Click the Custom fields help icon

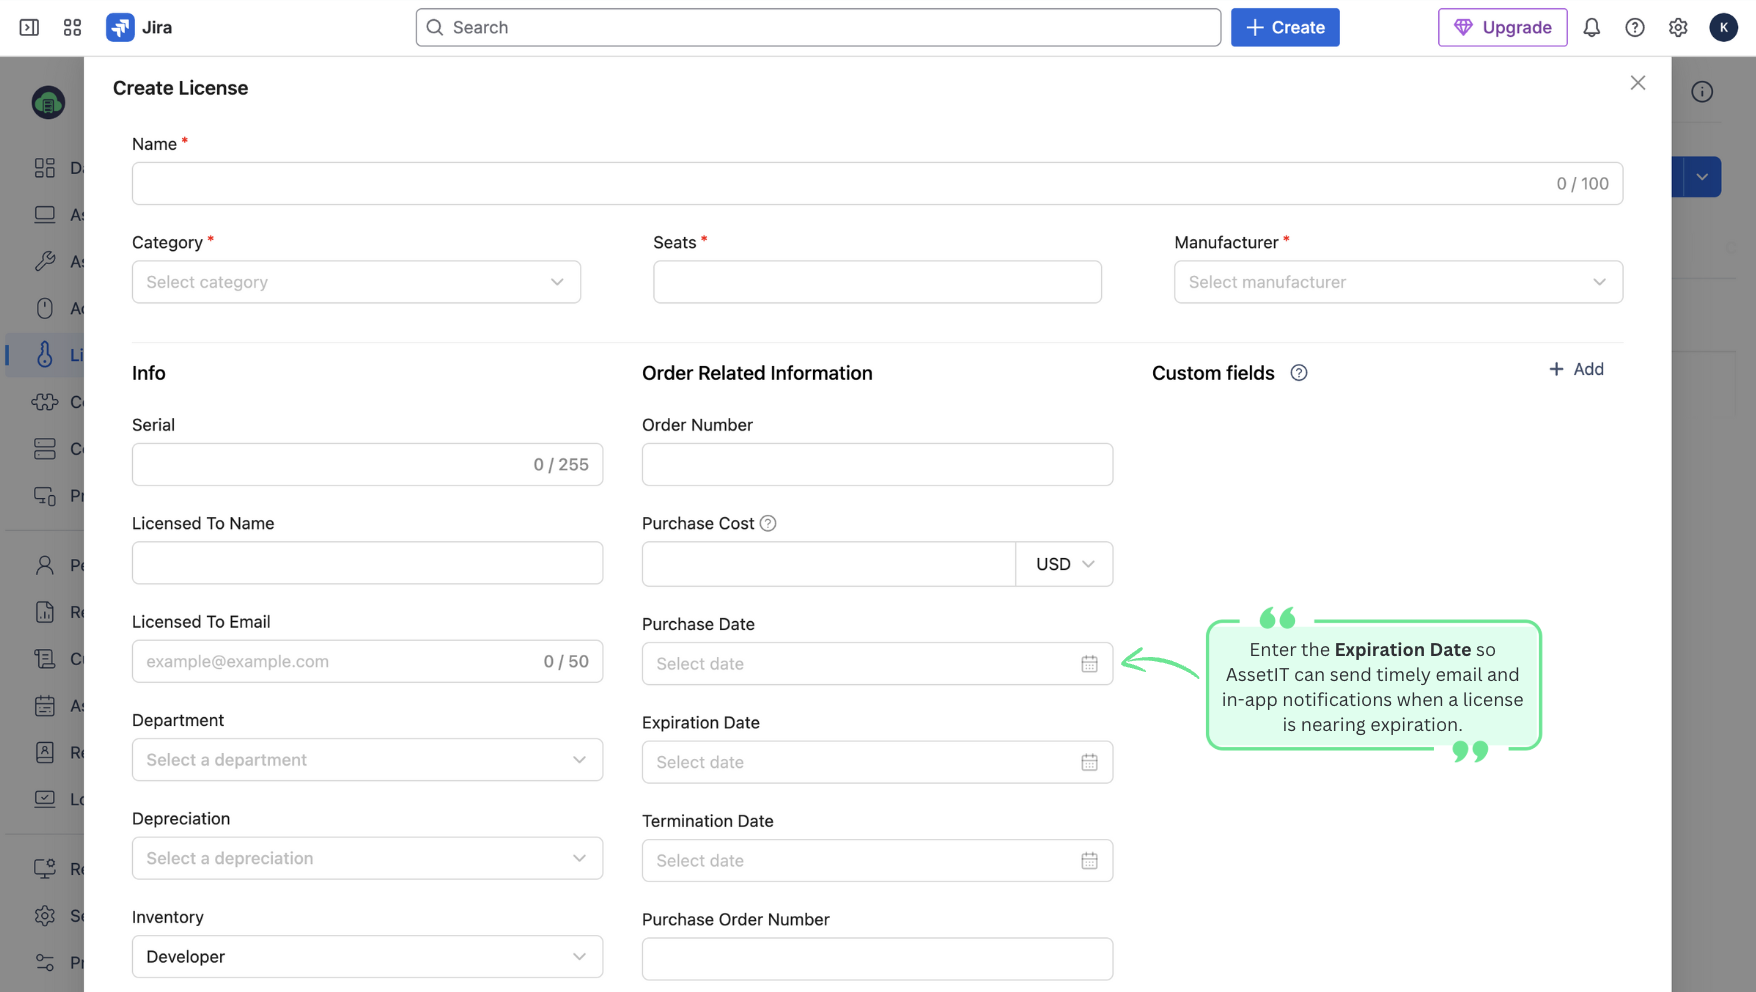[1298, 373]
